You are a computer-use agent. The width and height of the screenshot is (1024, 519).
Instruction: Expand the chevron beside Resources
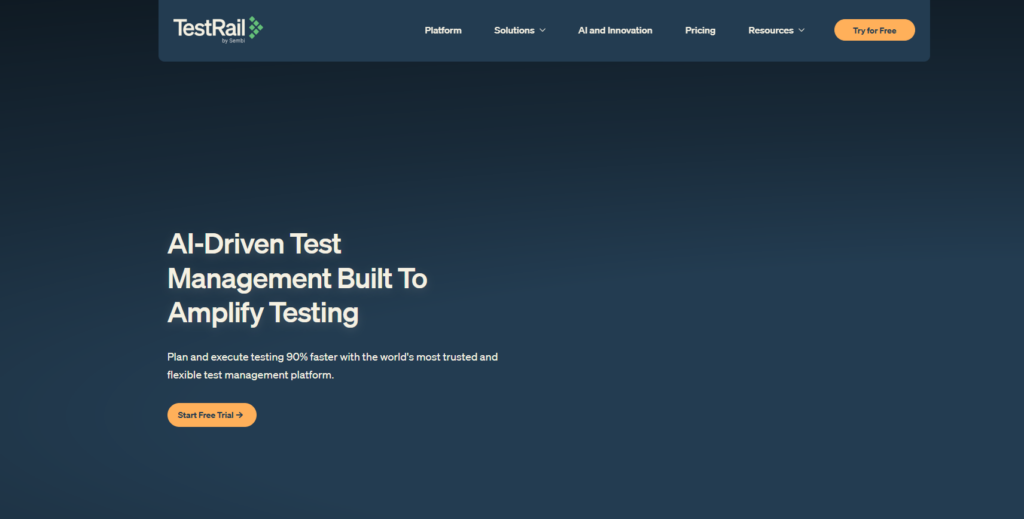tap(801, 31)
